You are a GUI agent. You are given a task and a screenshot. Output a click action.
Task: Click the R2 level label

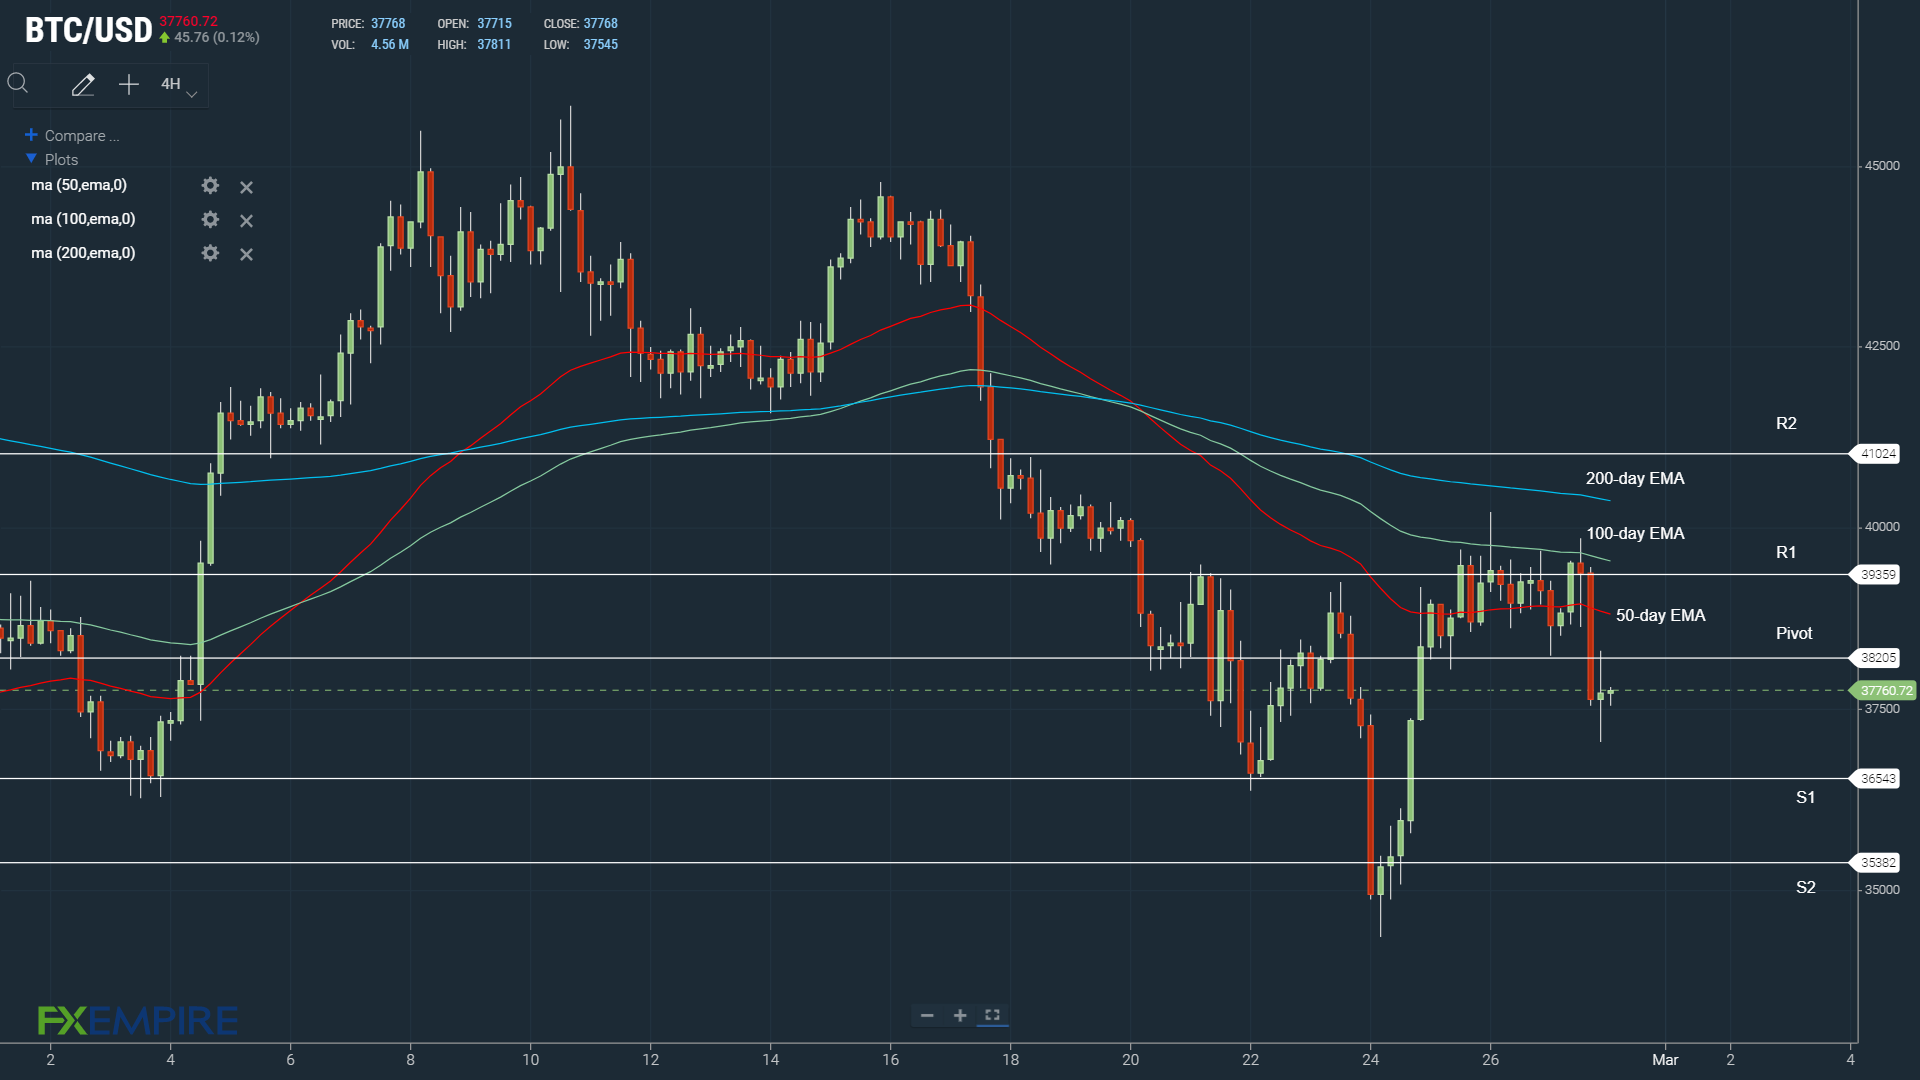1786,424
